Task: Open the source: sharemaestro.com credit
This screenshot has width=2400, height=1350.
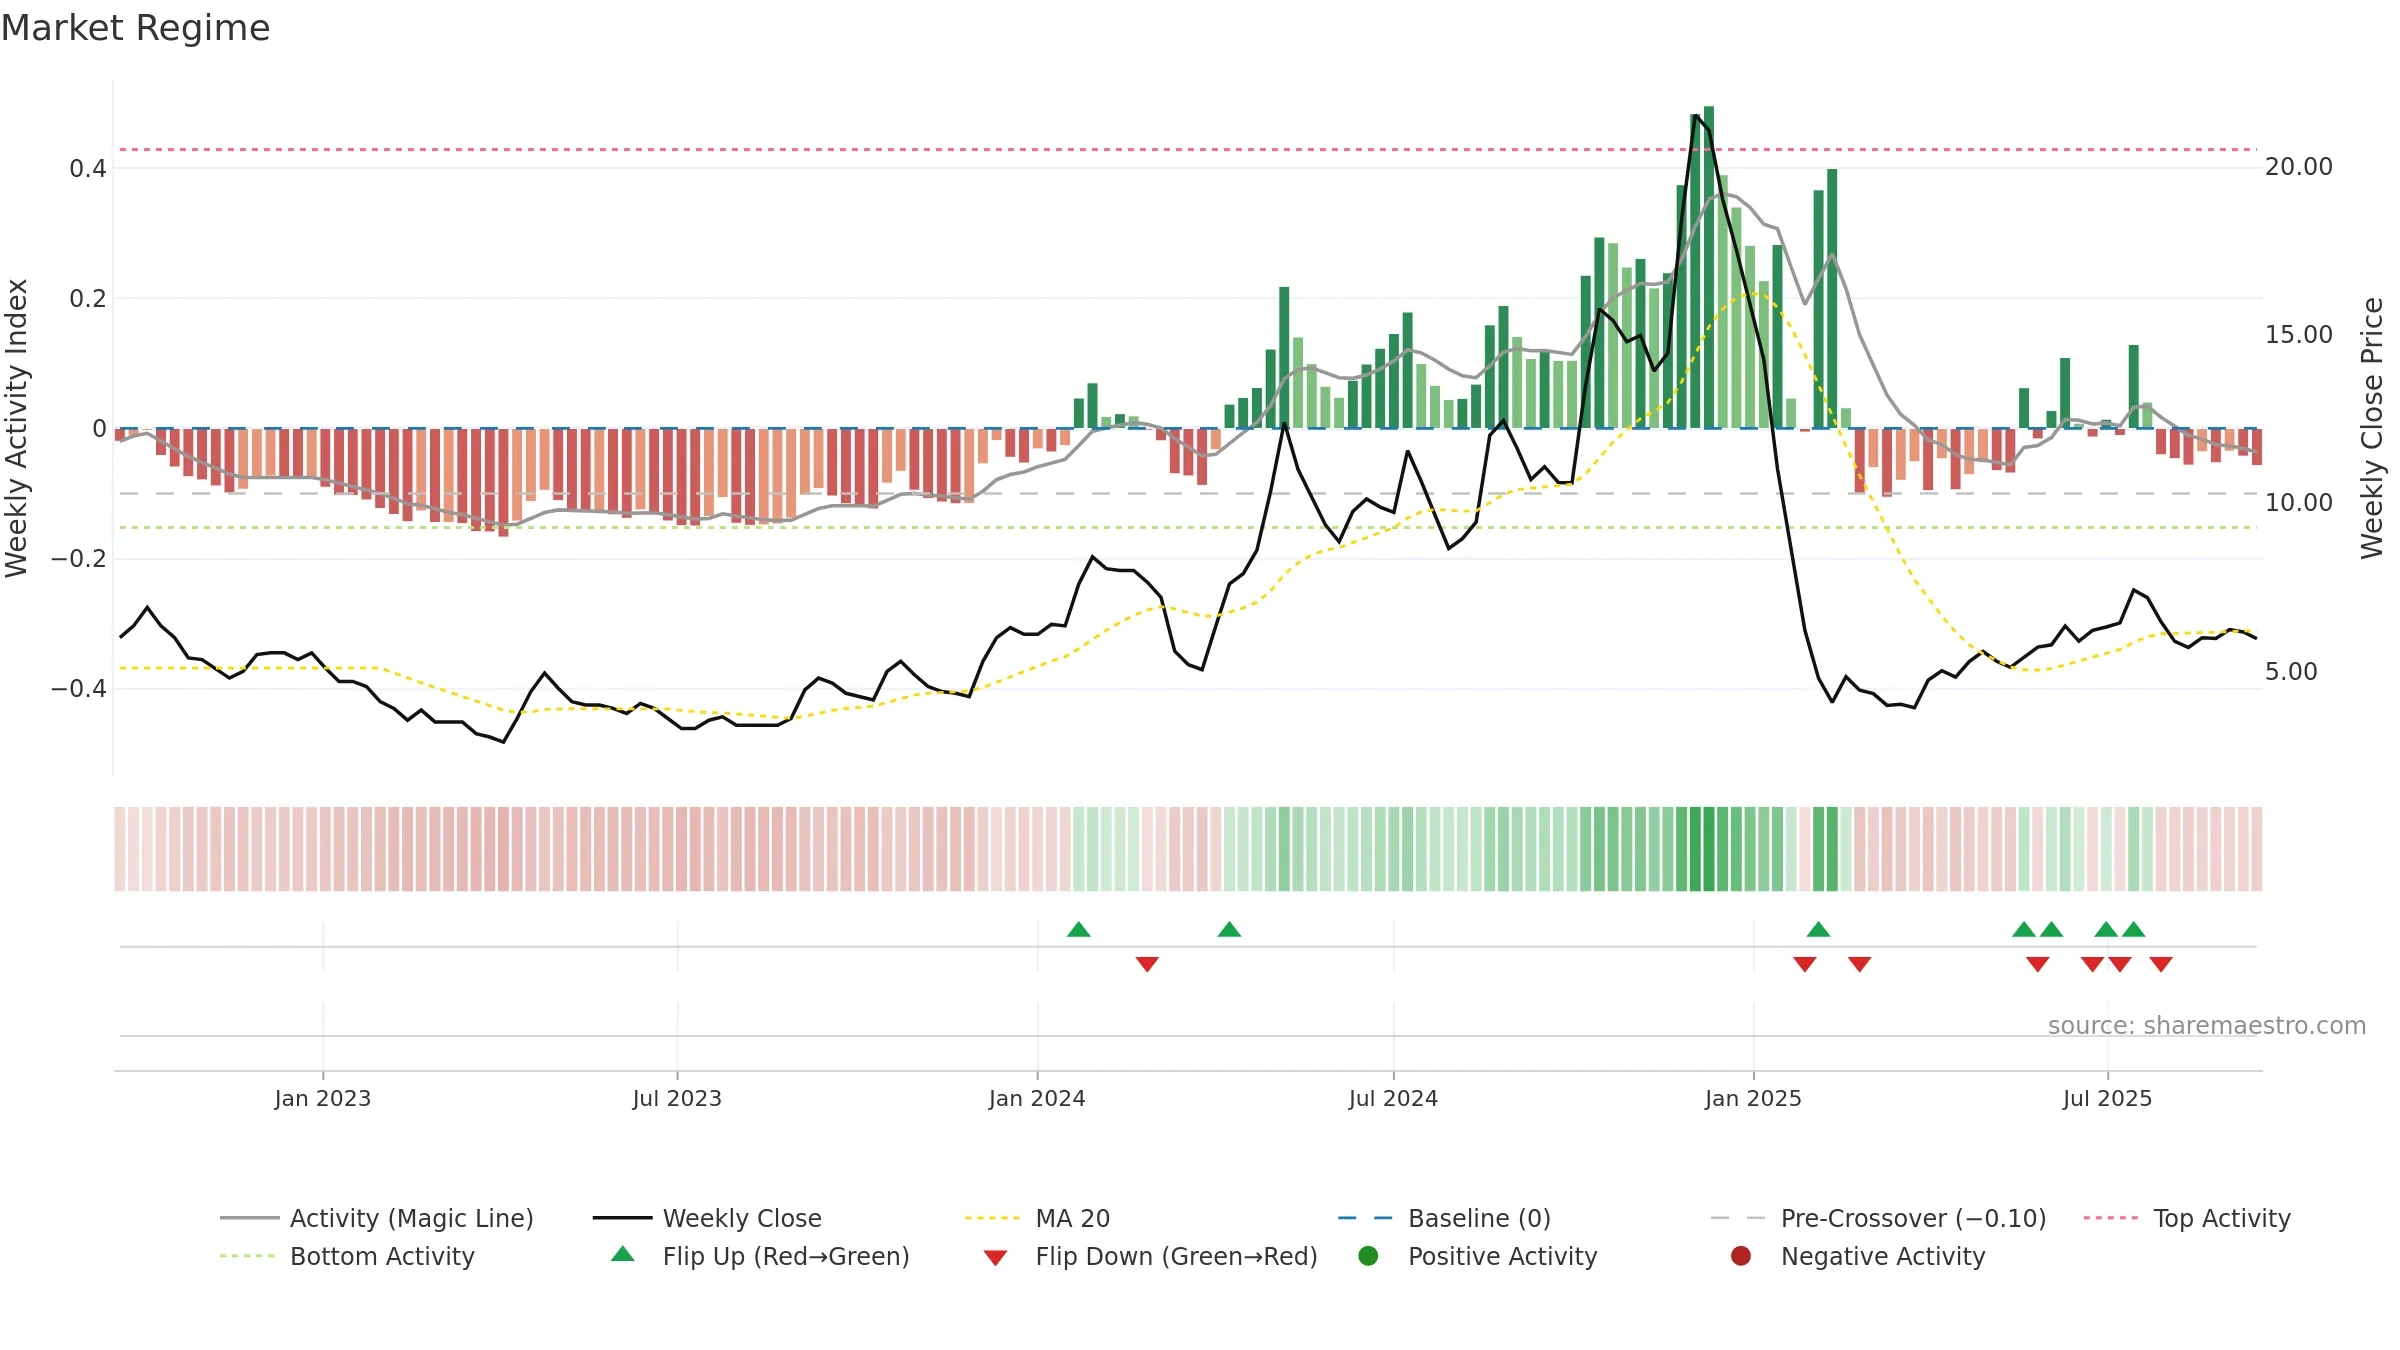Action: tap(2207, 1025)
